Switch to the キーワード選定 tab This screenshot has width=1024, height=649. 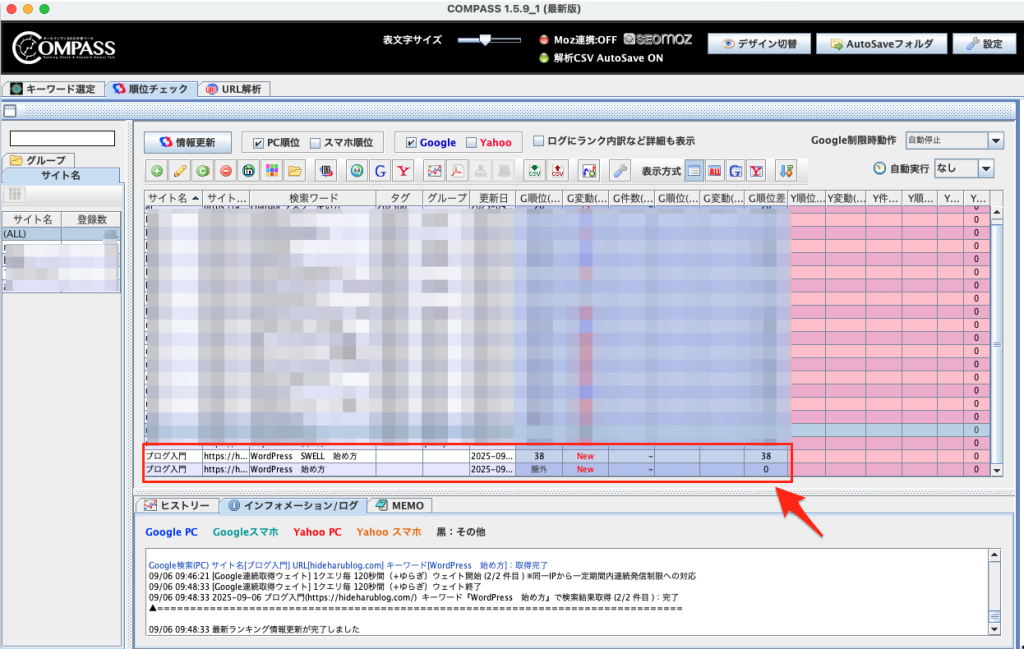coord(52,89)
